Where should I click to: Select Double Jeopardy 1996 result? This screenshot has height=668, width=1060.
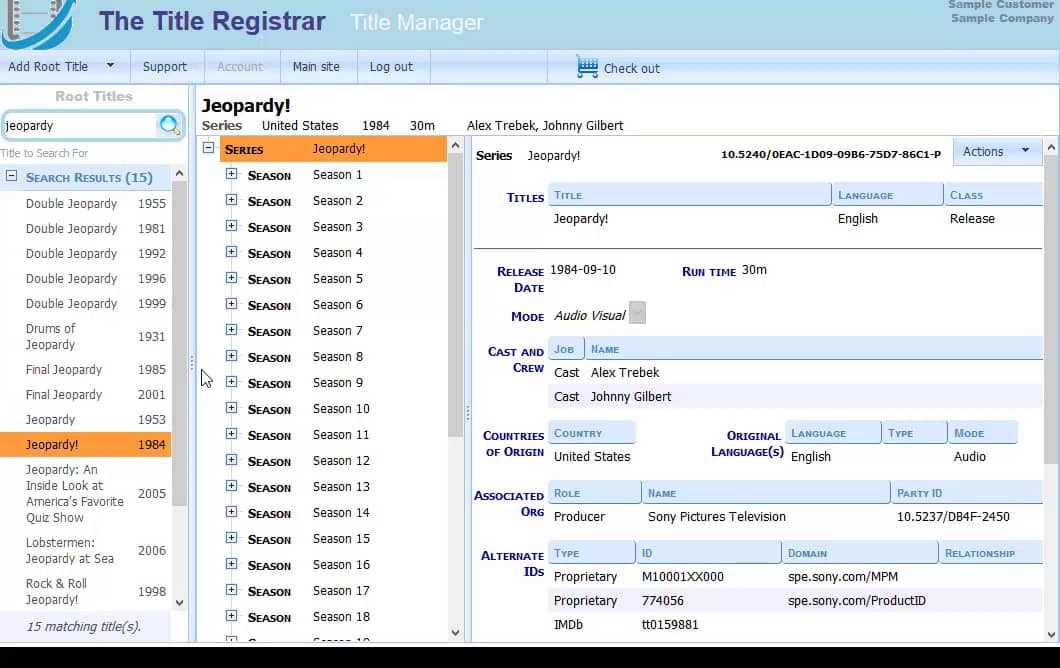(x=85, y=279)
